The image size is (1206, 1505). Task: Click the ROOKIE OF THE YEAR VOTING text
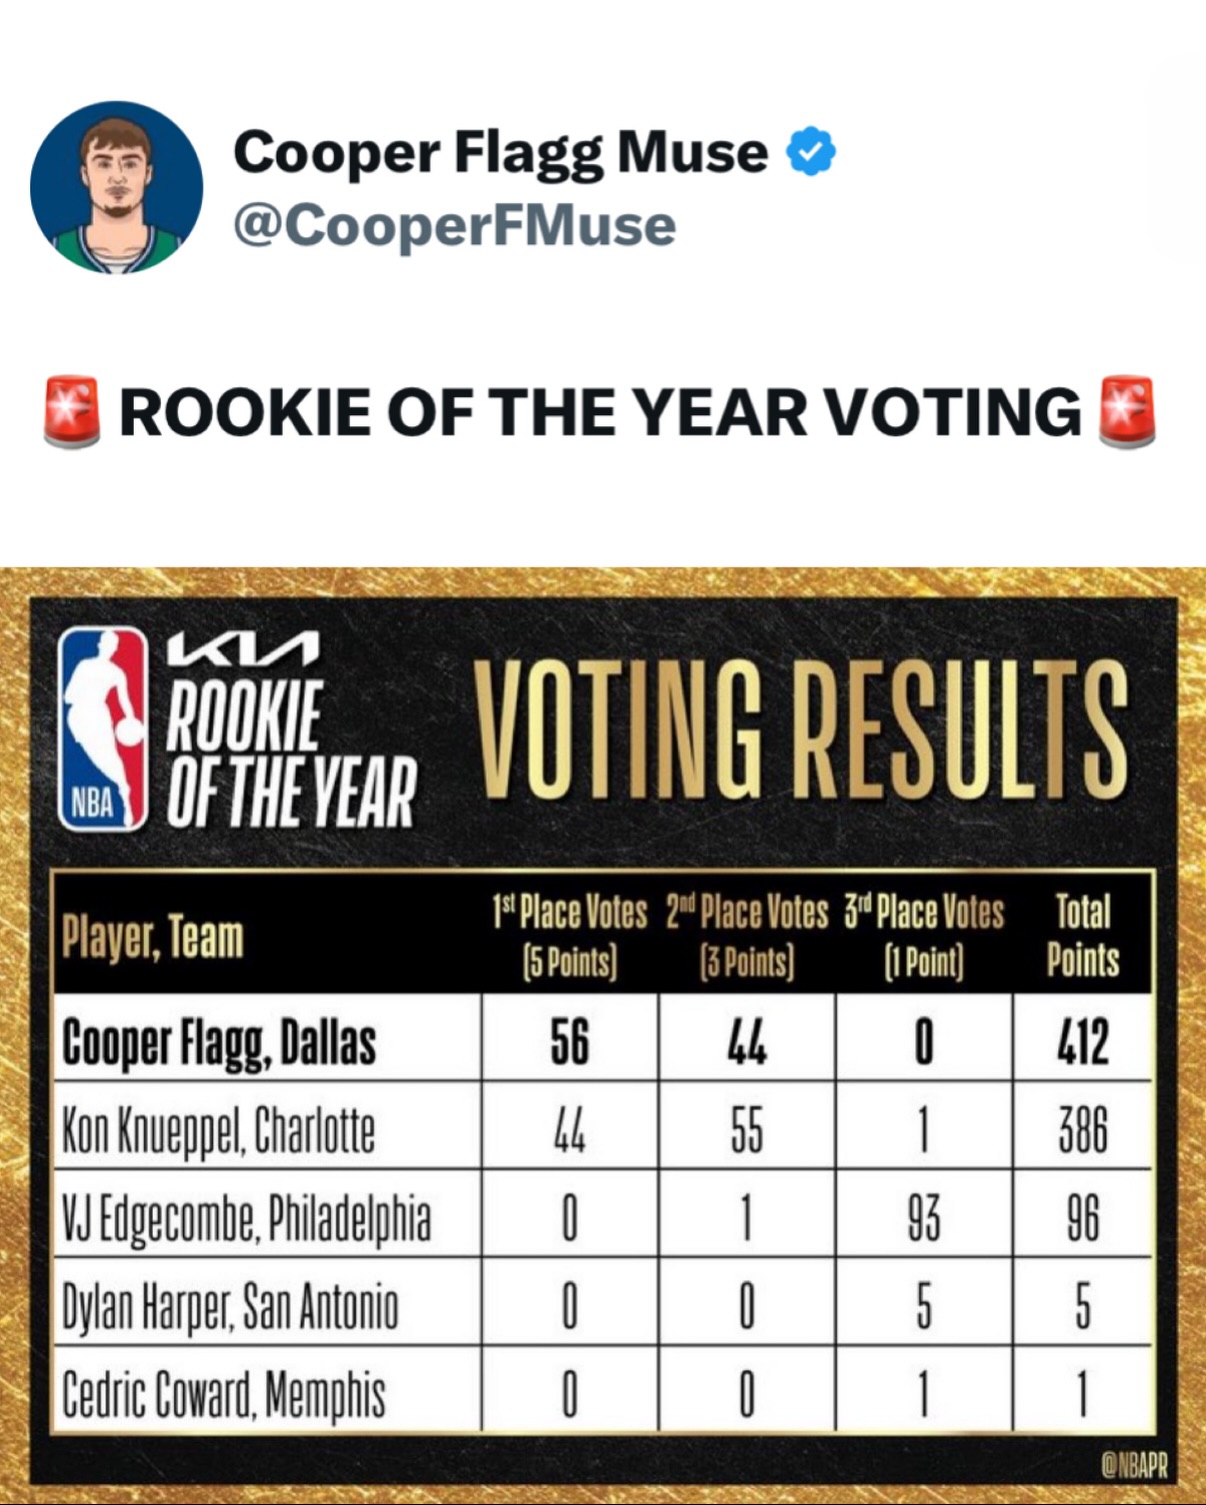point(600,411)
